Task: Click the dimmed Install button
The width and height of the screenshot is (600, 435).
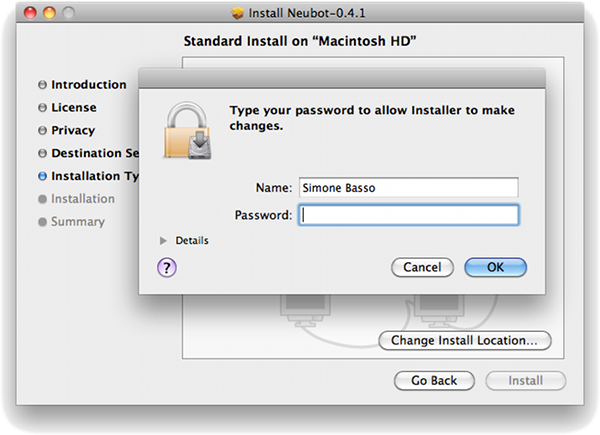Action: click(526, 381)
